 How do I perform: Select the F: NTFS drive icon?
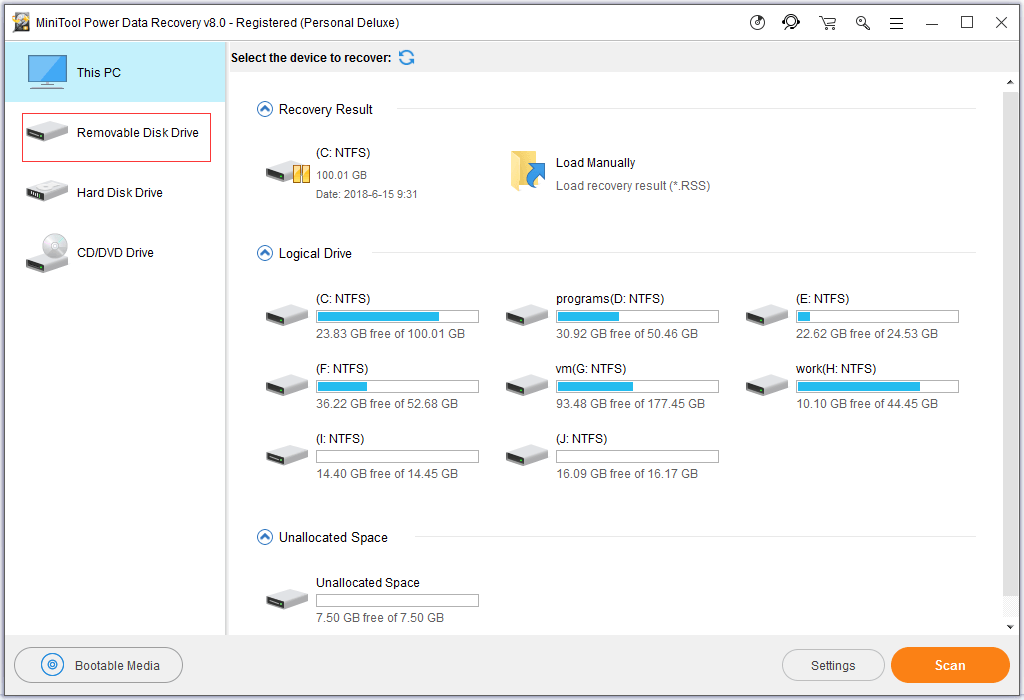(x=287, y=385)
